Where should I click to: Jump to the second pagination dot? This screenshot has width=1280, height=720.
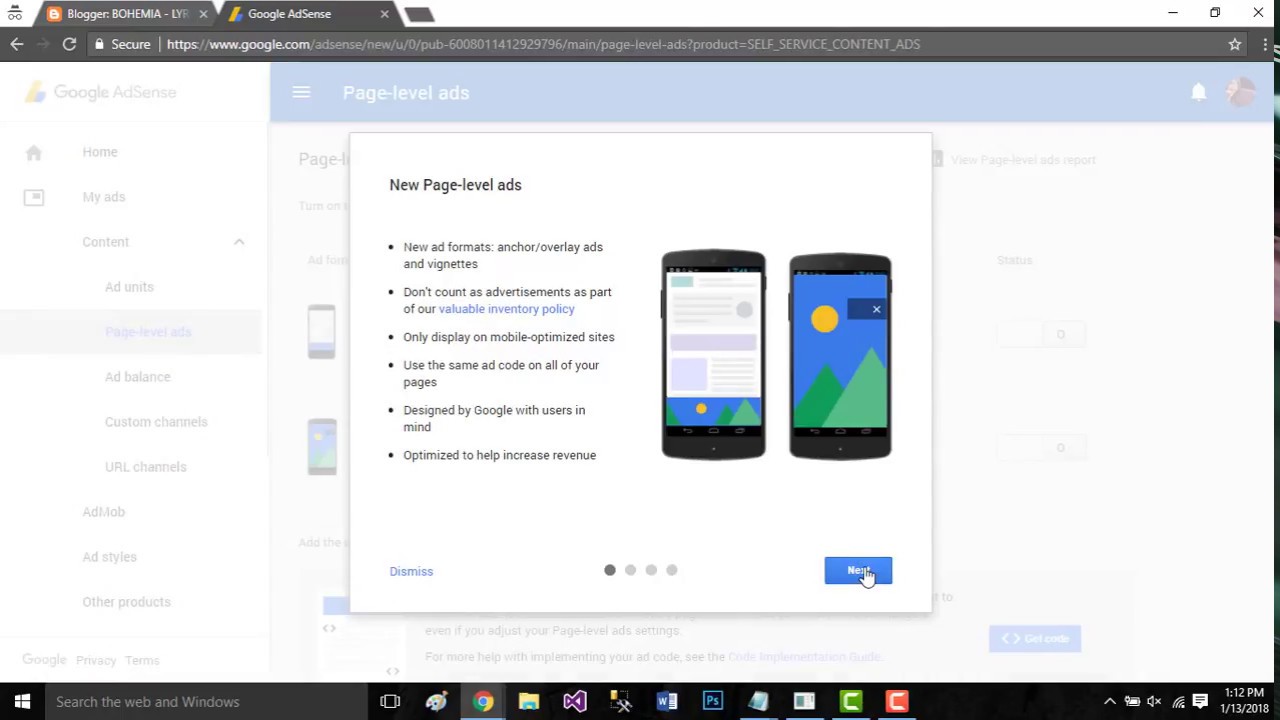630,570
